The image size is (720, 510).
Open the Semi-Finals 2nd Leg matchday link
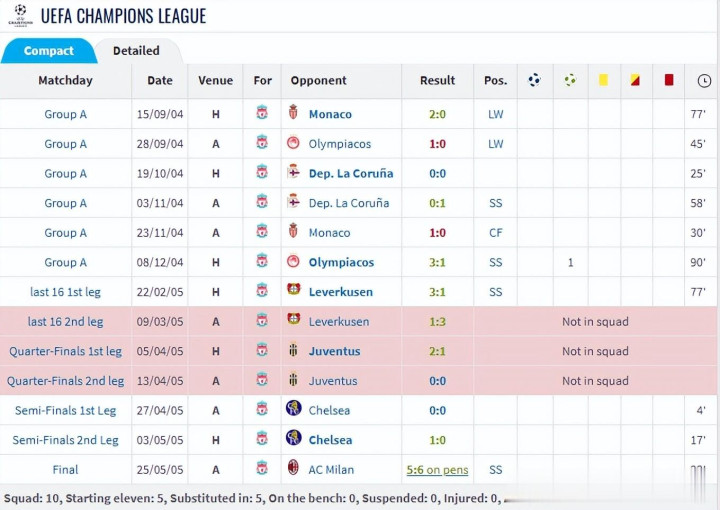(65, 440)
